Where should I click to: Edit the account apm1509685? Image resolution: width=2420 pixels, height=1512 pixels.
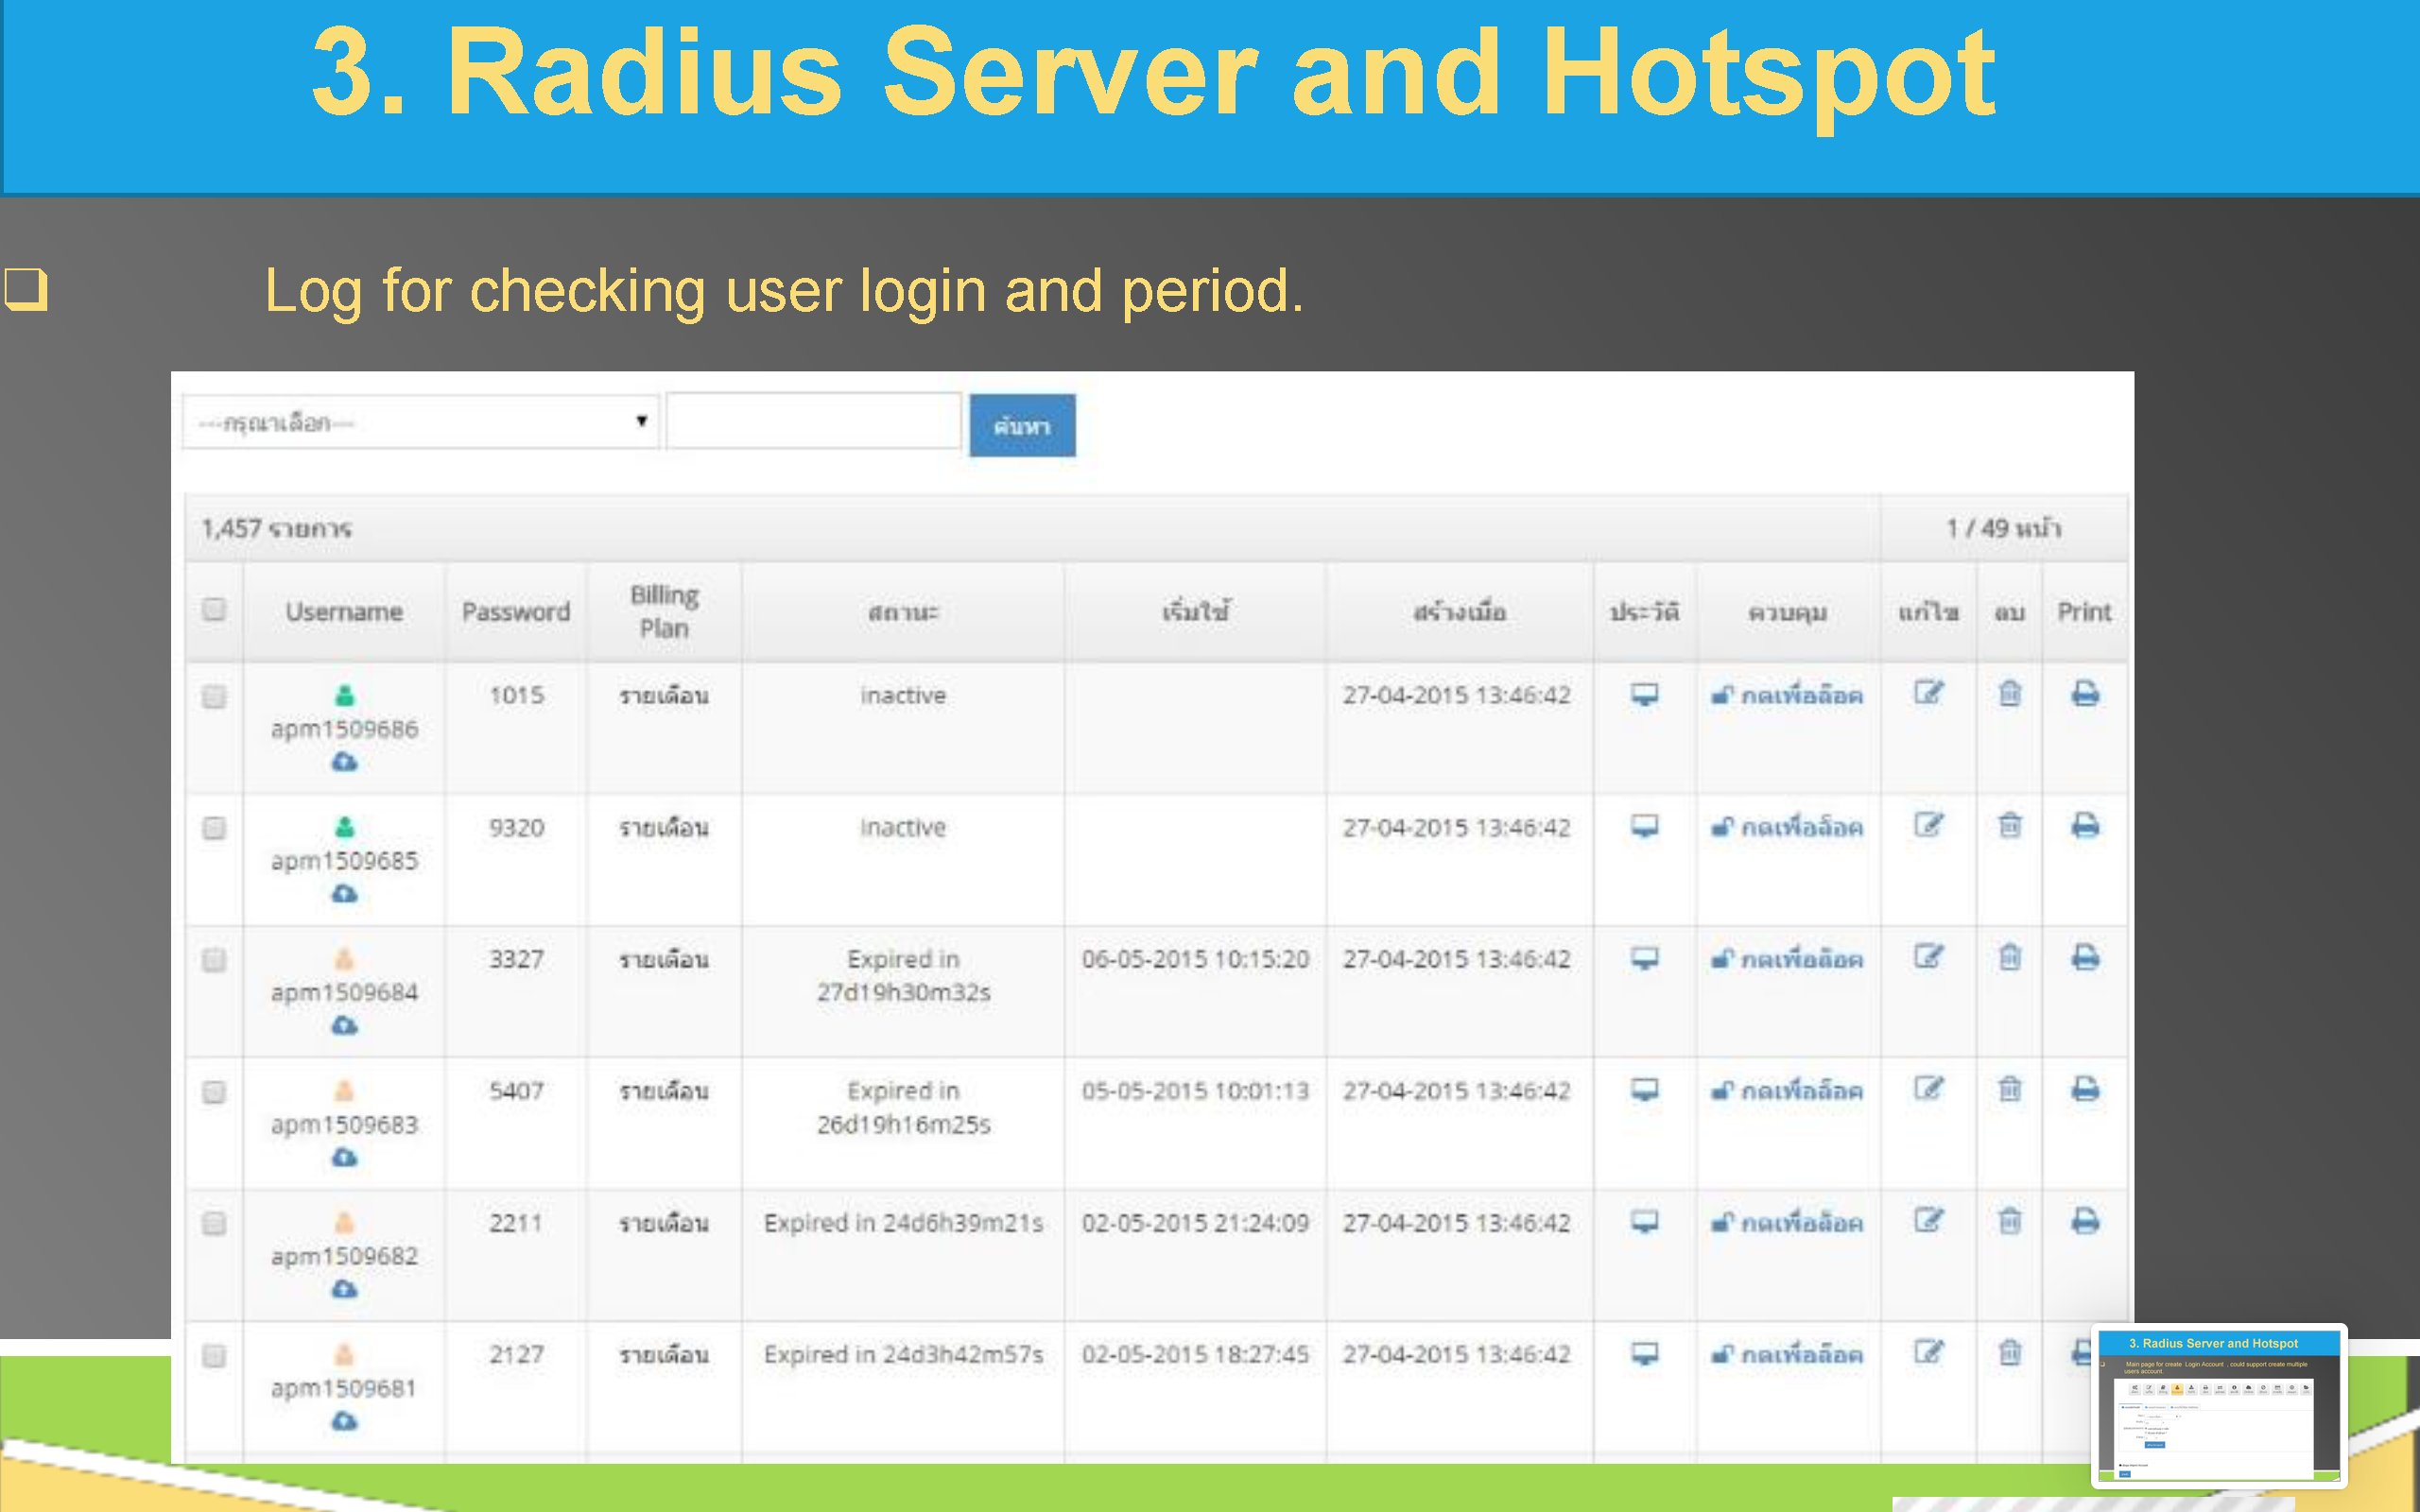(1928, 826)
